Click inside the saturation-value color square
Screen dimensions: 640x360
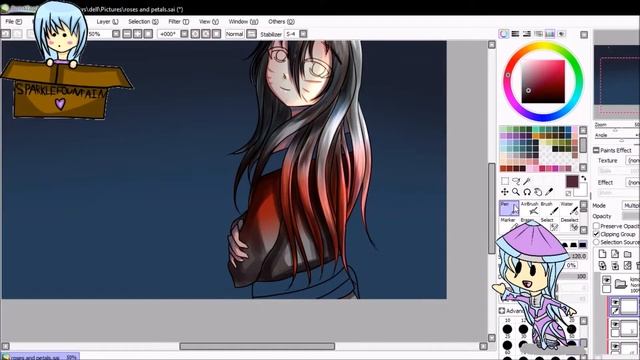point(543,81)
